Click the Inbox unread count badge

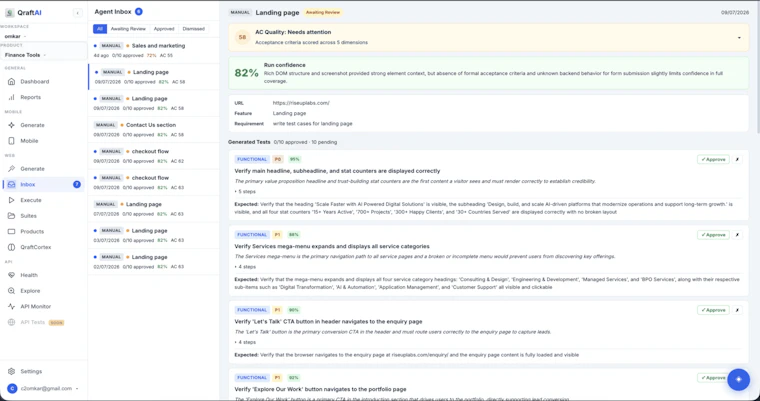pos(77,184)
